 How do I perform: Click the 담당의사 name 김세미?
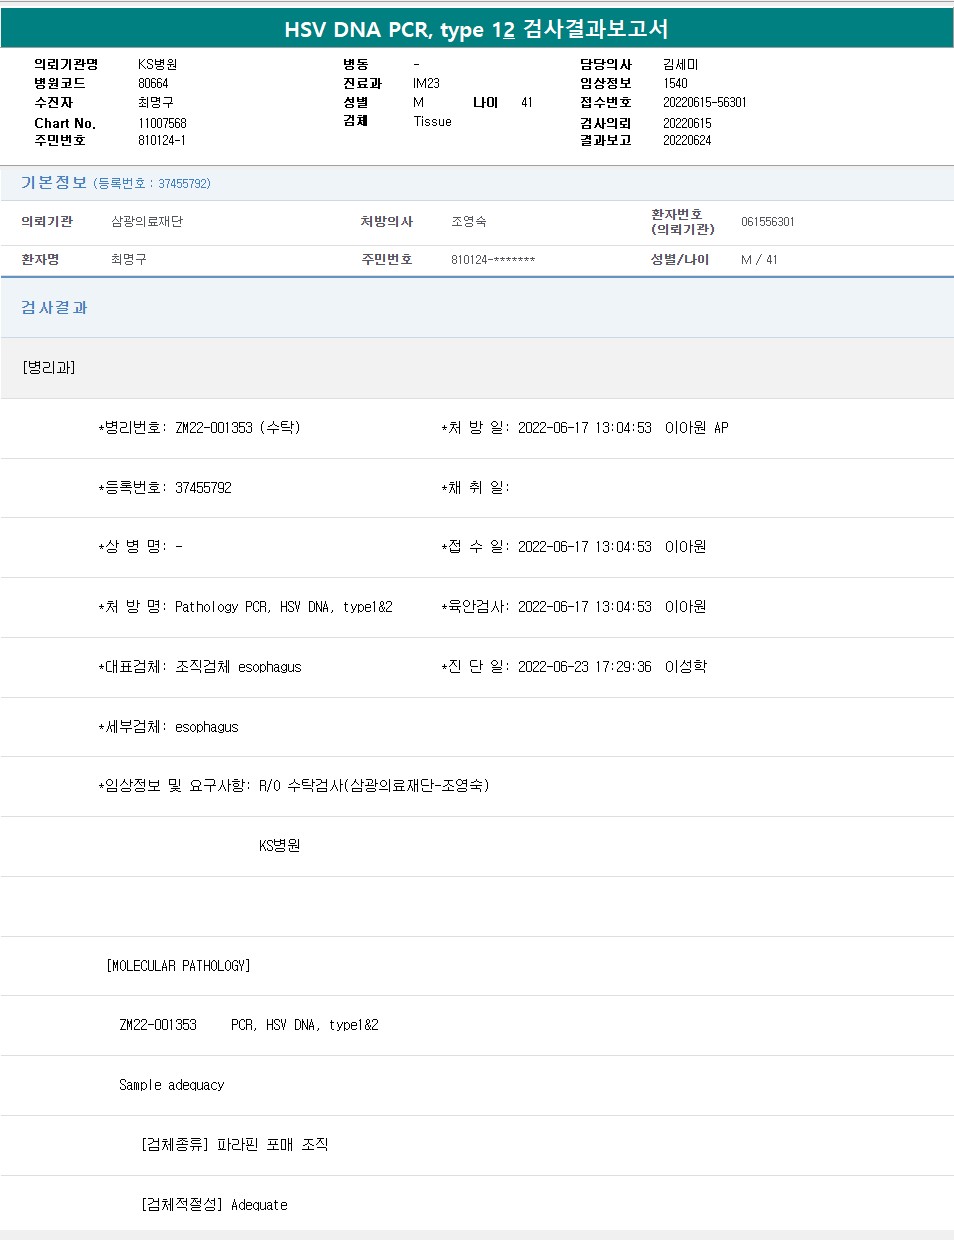point(680,64)
